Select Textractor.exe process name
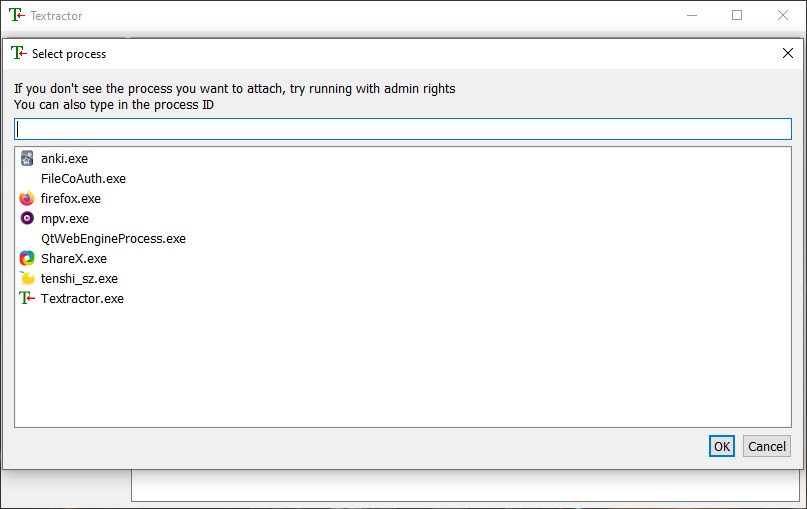Screen dimensions: 807x509 pyautogui.click(x=82, y=299)
